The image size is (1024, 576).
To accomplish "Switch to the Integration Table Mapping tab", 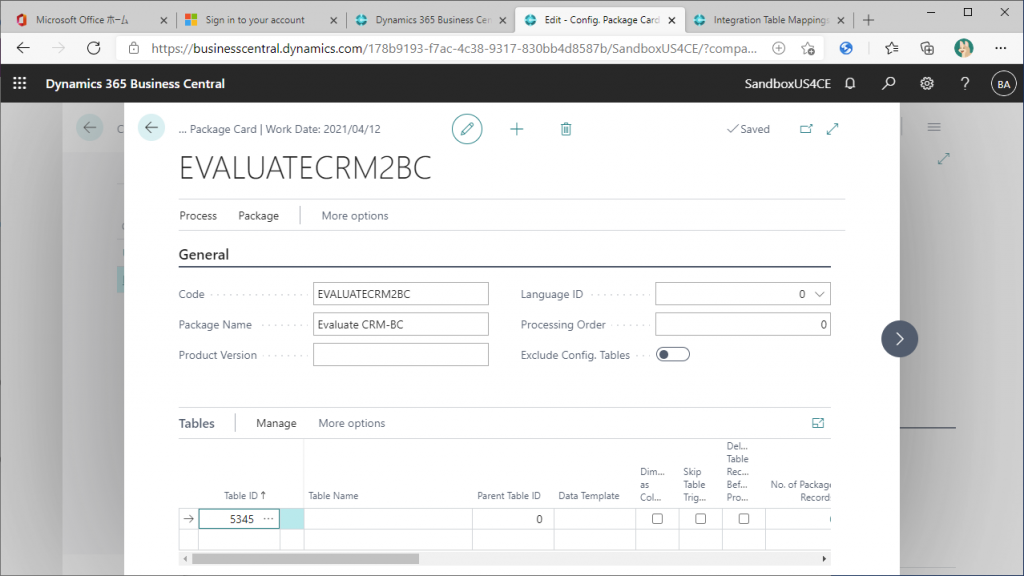I will click(x=769, y=20).
